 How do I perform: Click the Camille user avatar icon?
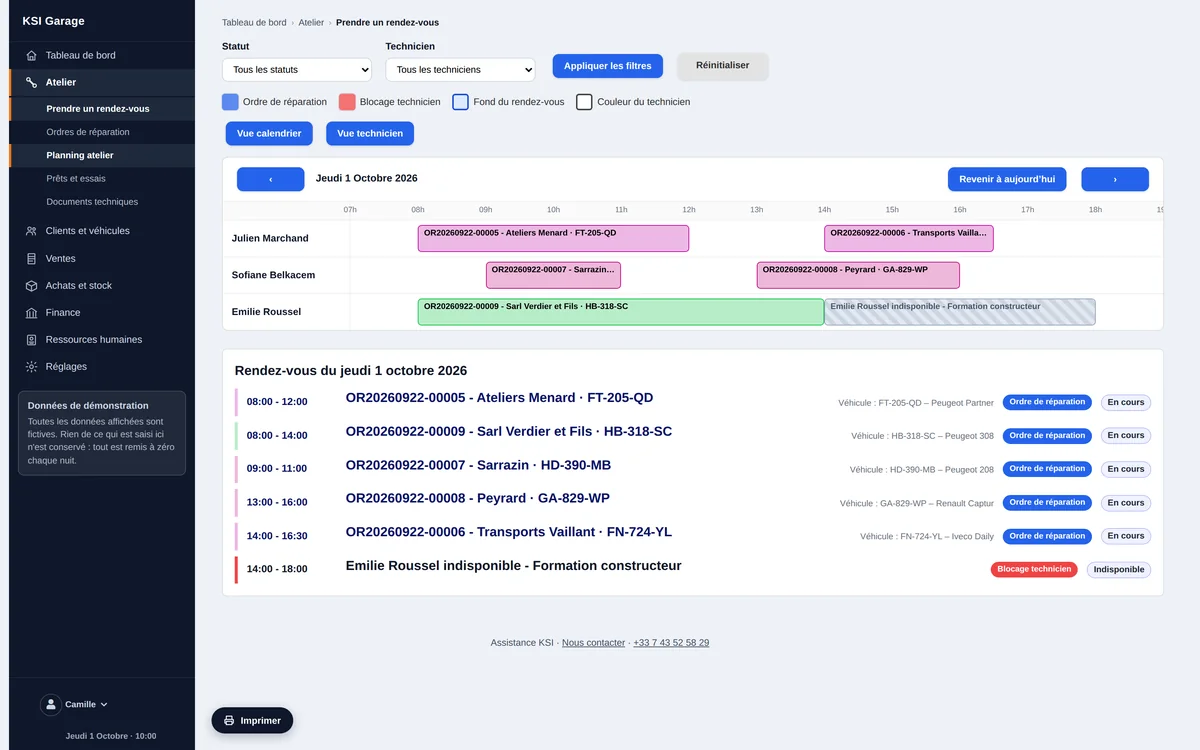tap(51, 705)
